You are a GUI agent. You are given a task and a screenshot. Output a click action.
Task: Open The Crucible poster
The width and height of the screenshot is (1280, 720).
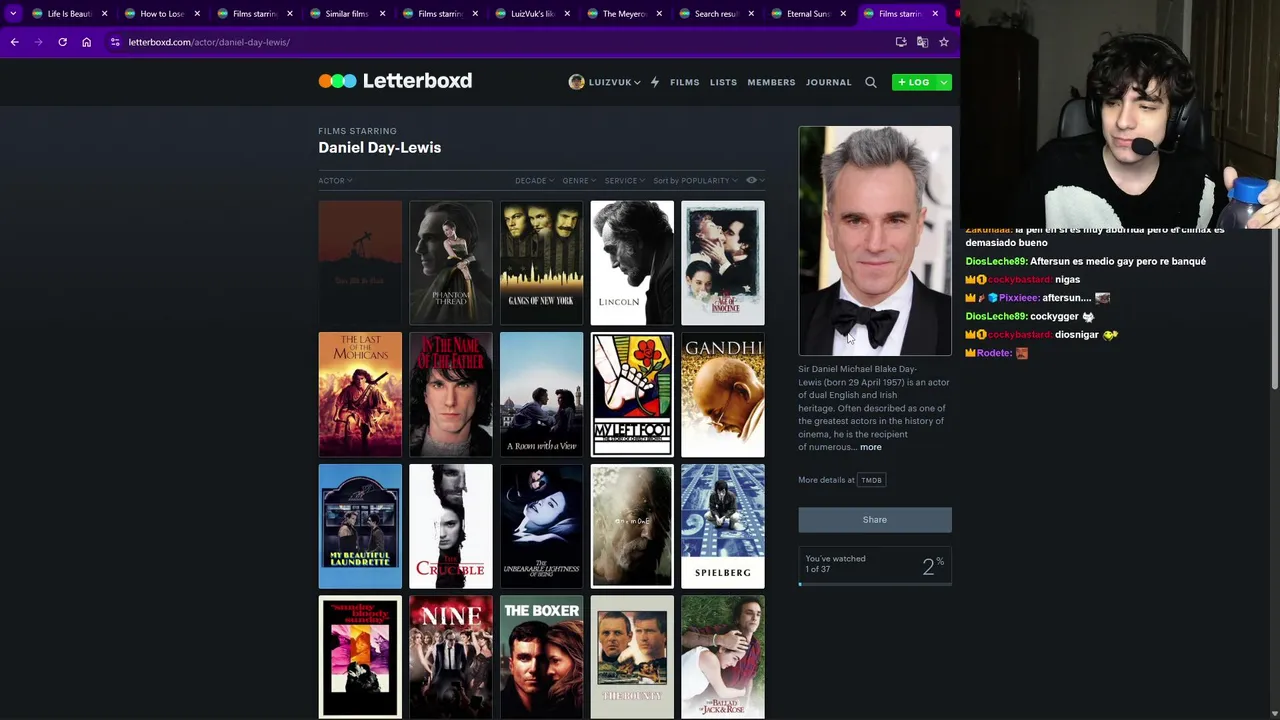pyautogui.click(x=451, y=526)
